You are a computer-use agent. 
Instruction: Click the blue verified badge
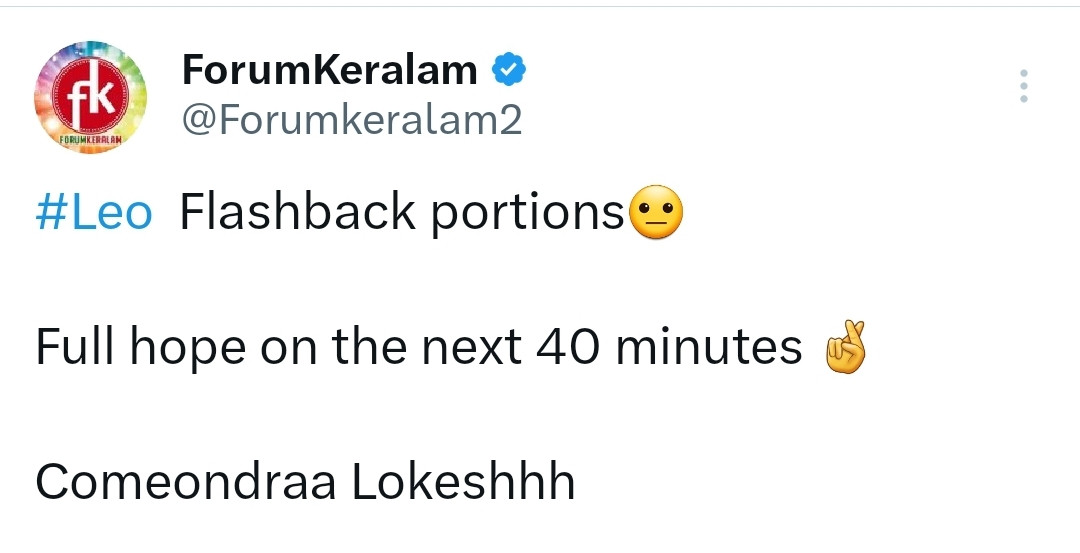click(509, 70)
